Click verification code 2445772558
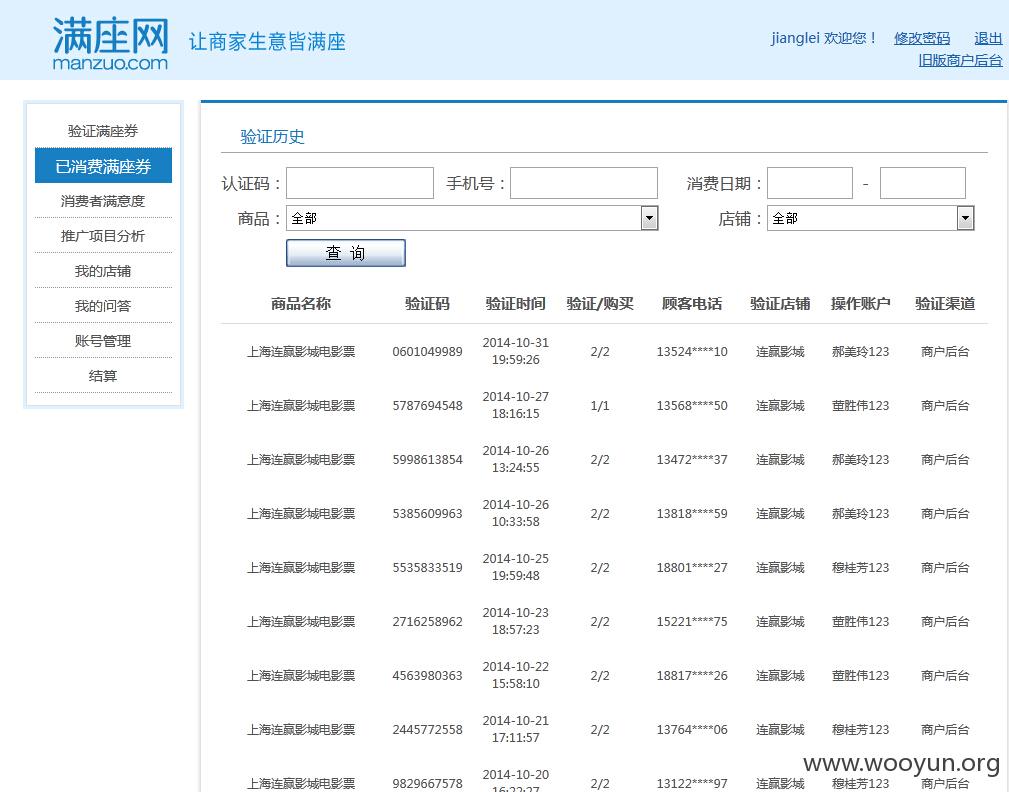1009x792 pixels. tap(427, 730)
